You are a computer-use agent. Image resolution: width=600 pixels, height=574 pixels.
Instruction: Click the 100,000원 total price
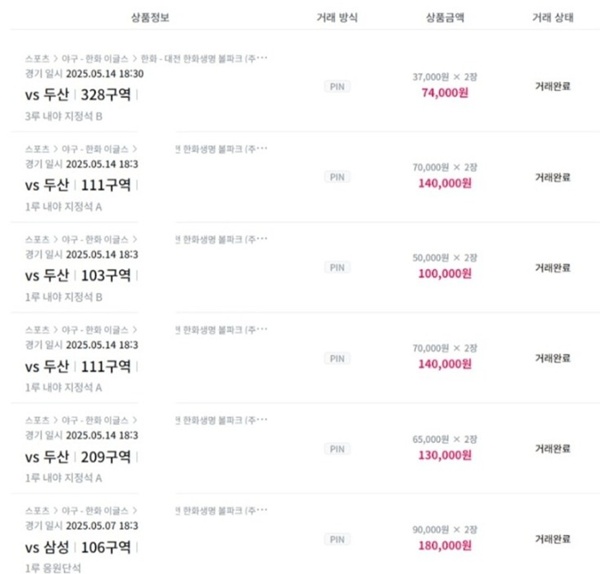[445, 274]
